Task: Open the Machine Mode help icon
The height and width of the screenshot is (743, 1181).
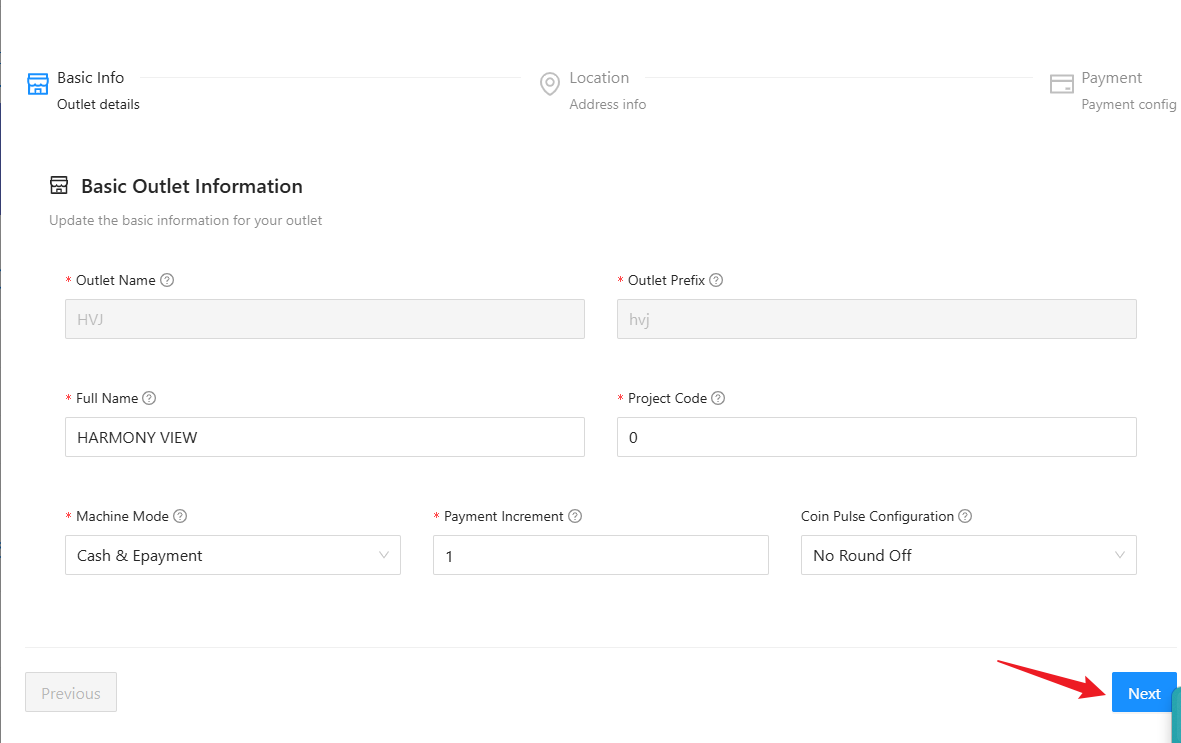Action: click(180, 516)
